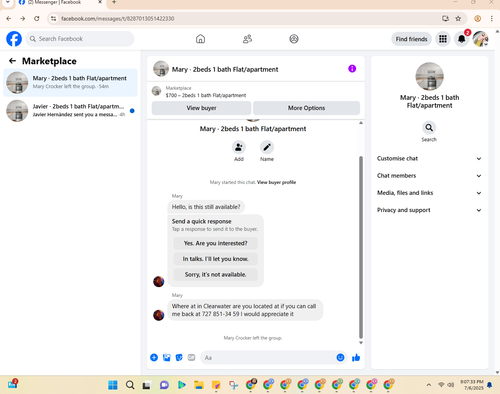Go back with browser back arrow
Image resolution: width=500 pixels, height=394 pixels.
coord(9,19)
